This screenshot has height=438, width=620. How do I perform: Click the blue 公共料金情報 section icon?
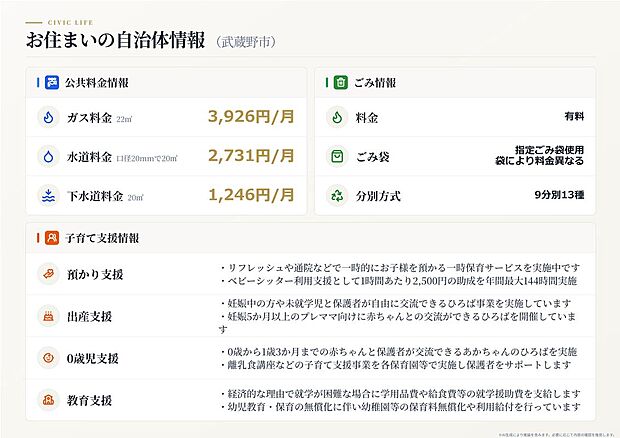pos(52,83)
